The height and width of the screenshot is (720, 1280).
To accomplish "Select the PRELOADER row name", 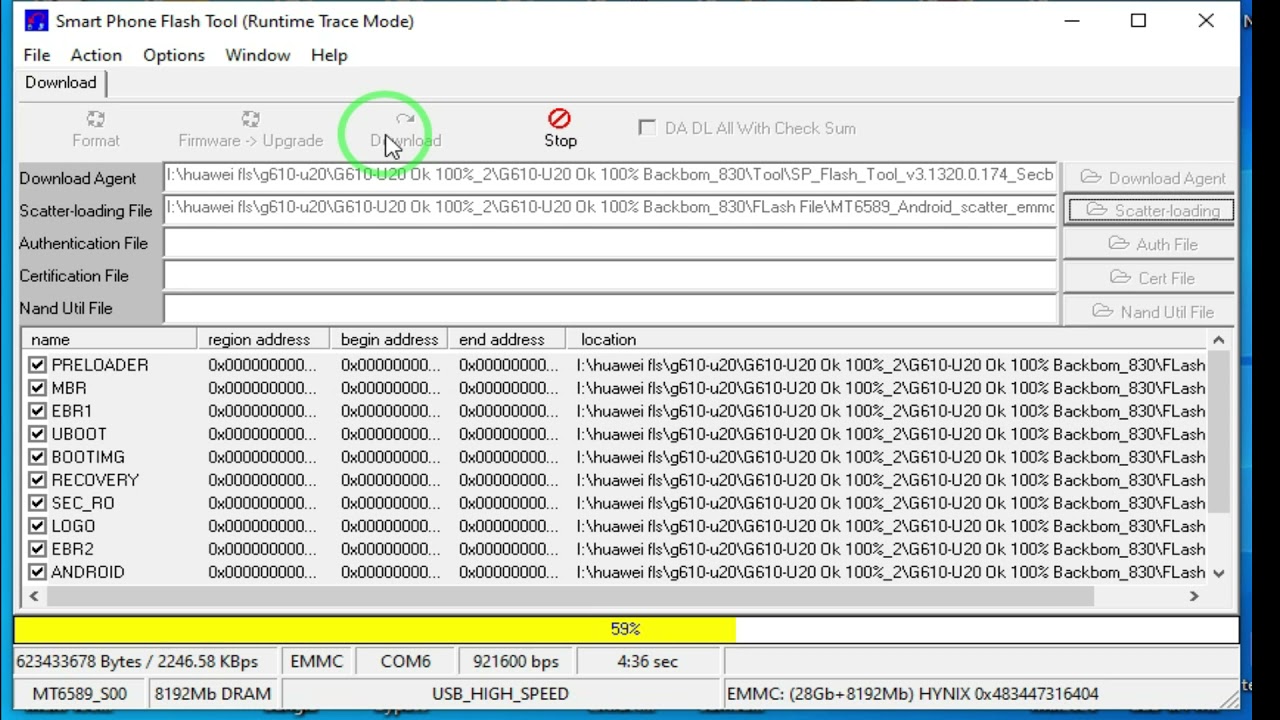I will [100, 365].
